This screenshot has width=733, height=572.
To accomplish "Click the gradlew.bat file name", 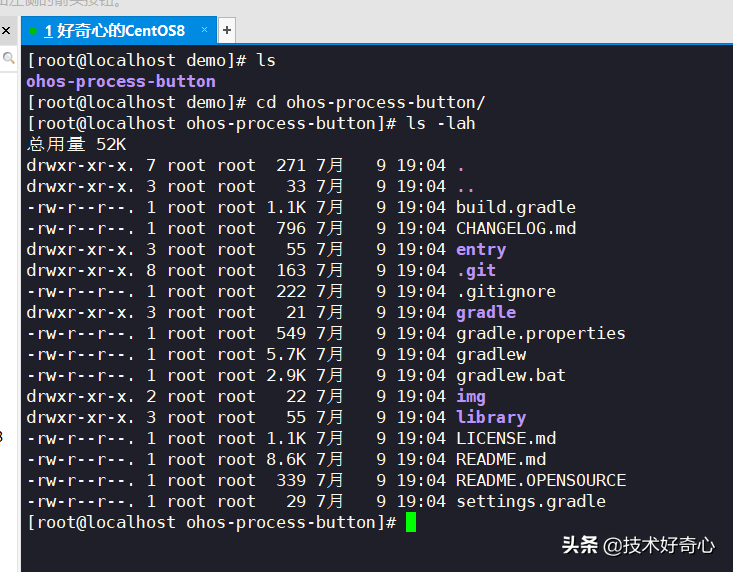I will 511,376.
